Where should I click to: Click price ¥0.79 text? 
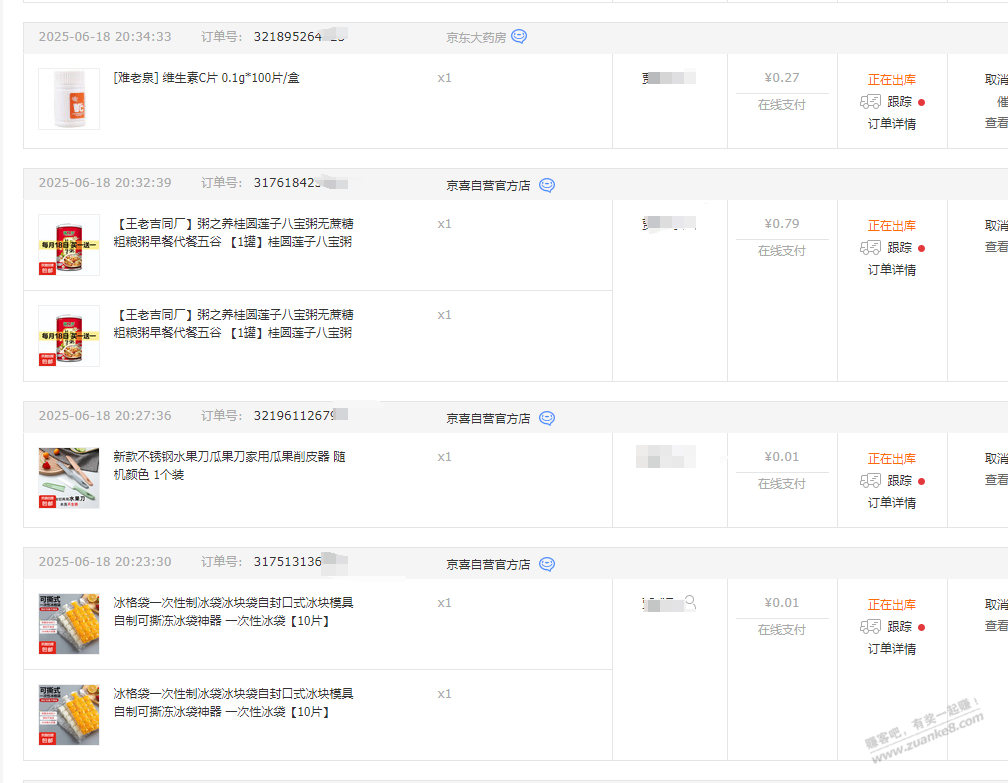[x=782, y=224]
